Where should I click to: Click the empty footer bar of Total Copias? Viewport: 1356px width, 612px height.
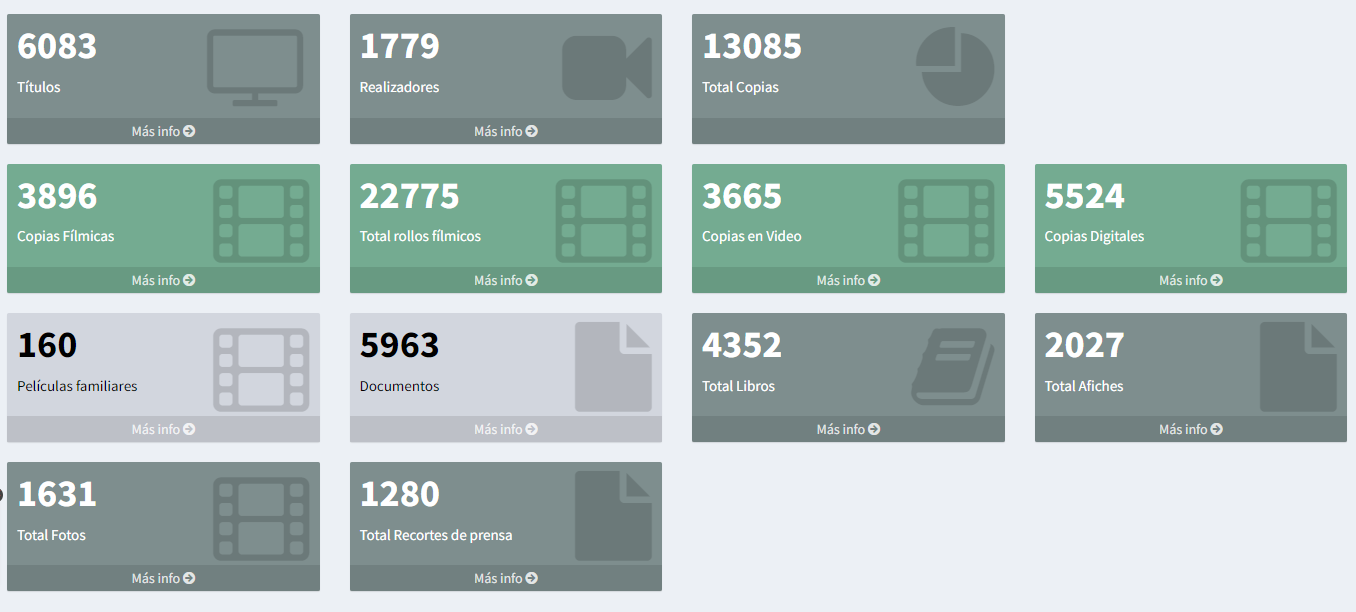[848, 131]
